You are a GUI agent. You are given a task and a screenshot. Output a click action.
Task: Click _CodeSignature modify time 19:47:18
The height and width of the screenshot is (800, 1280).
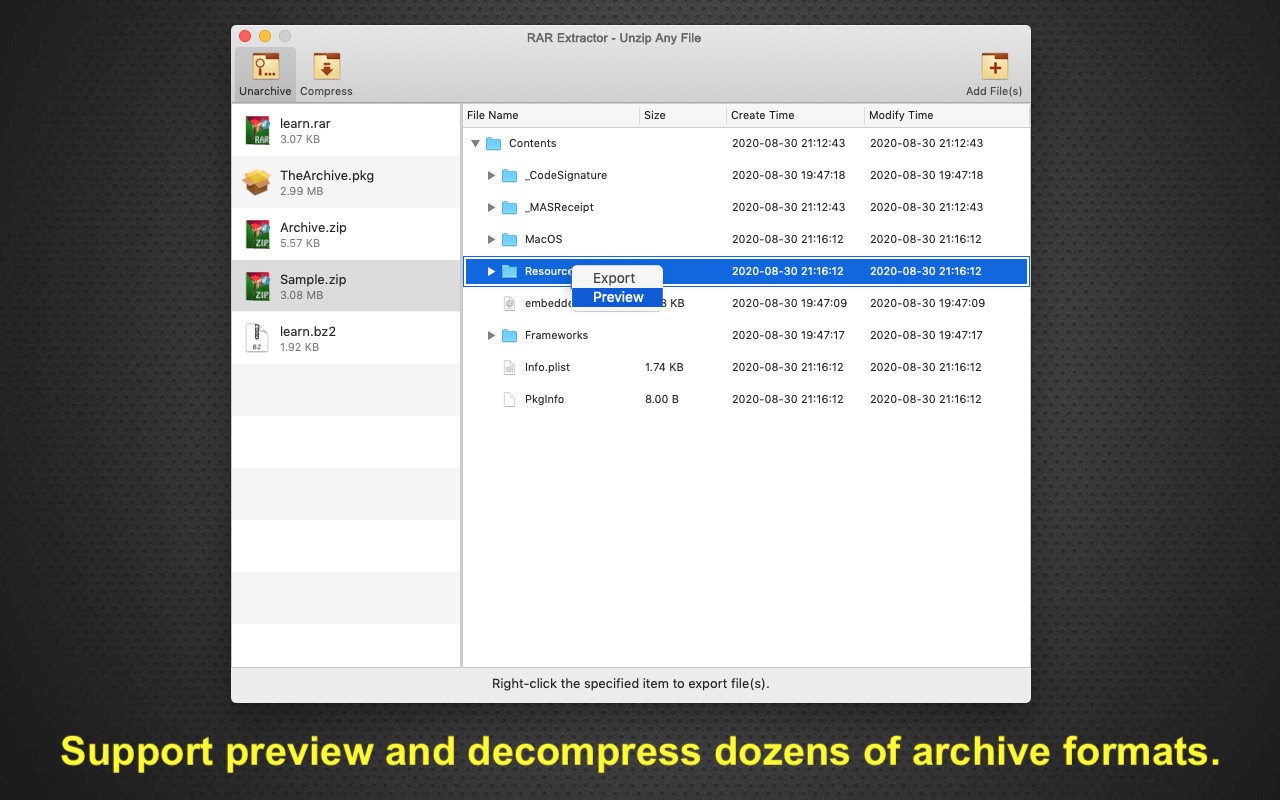point(926,175)
